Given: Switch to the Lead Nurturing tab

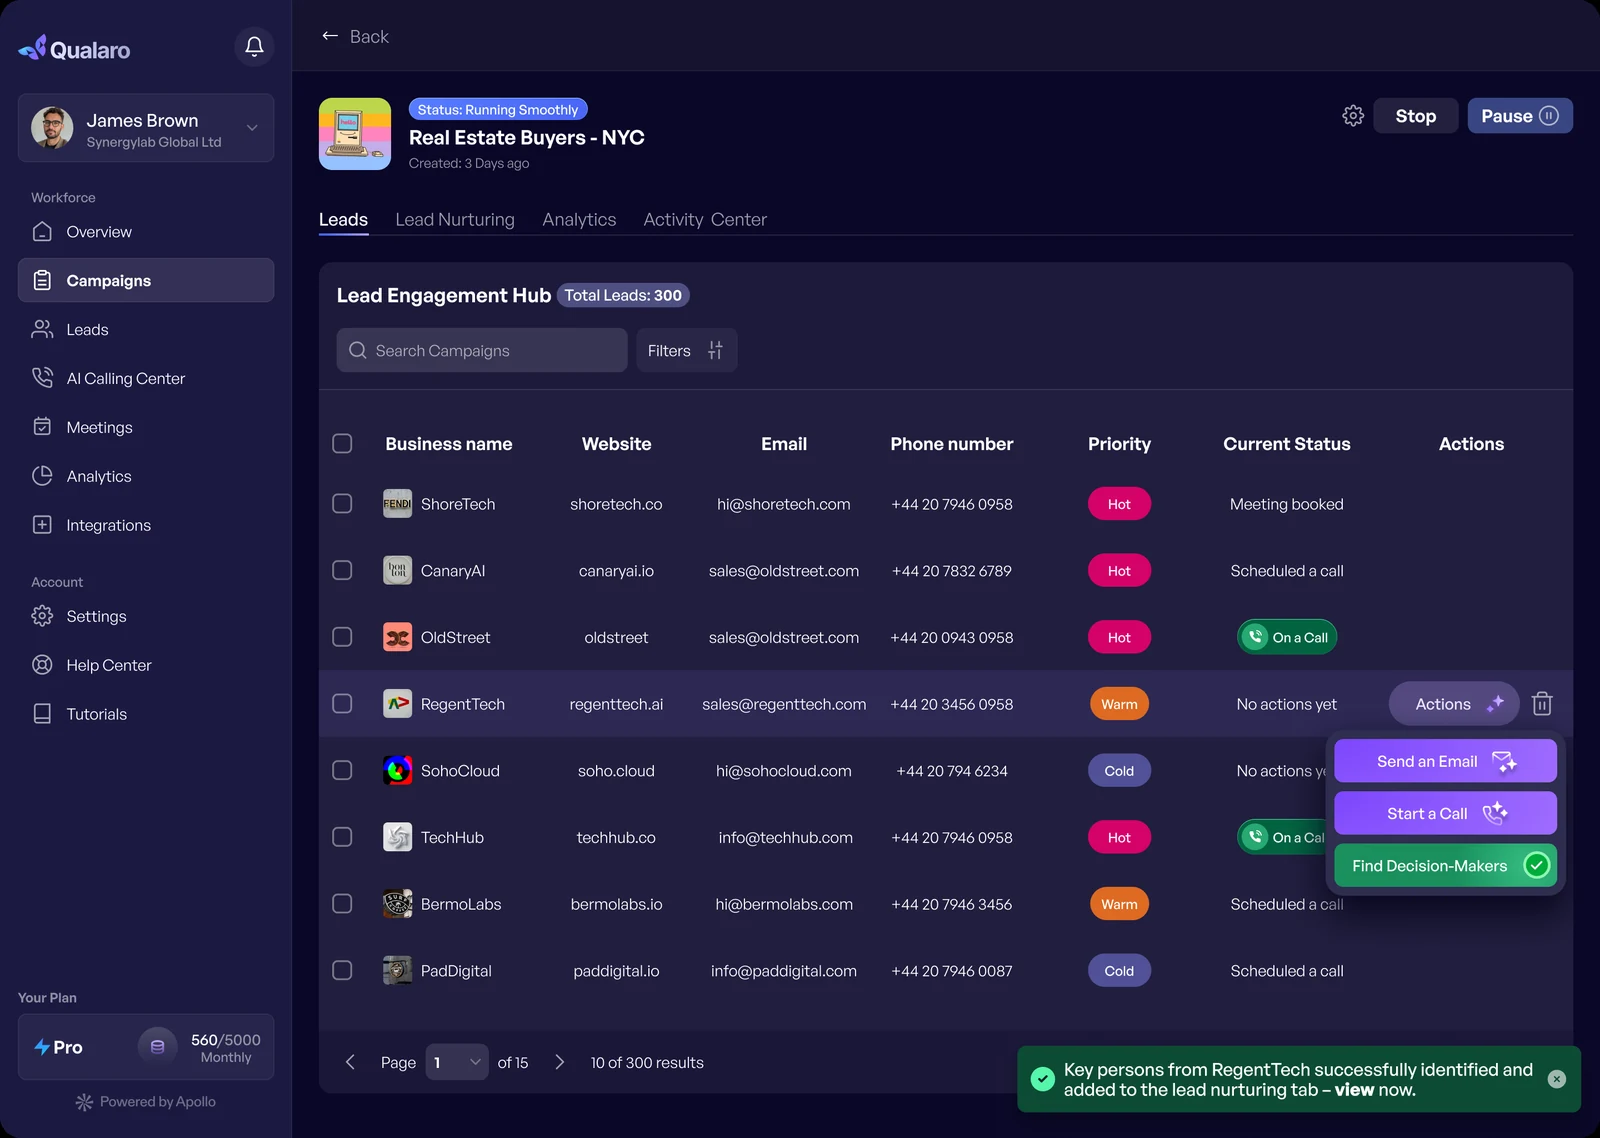Looking at the screenshot, I should coord(455,220).
